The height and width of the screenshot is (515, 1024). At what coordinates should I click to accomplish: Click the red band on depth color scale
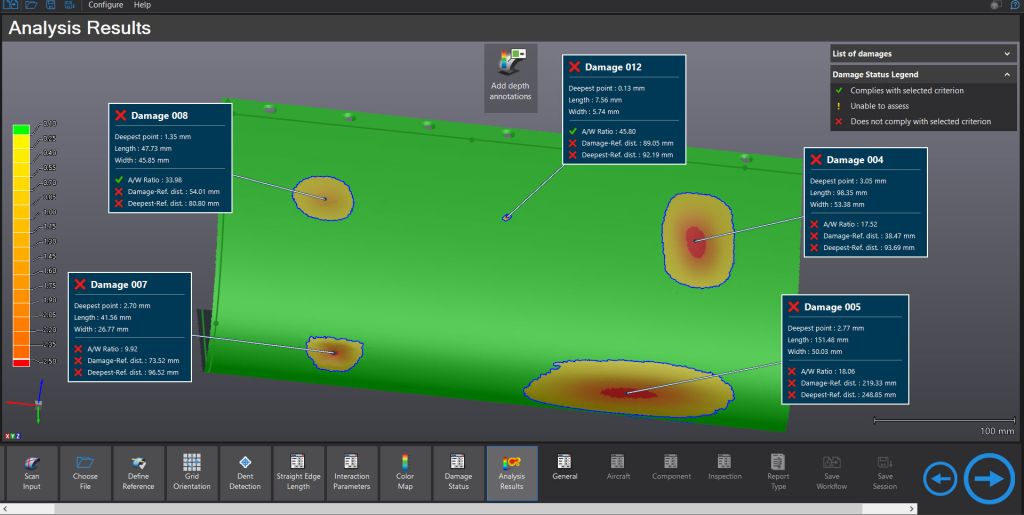[21, 361]
